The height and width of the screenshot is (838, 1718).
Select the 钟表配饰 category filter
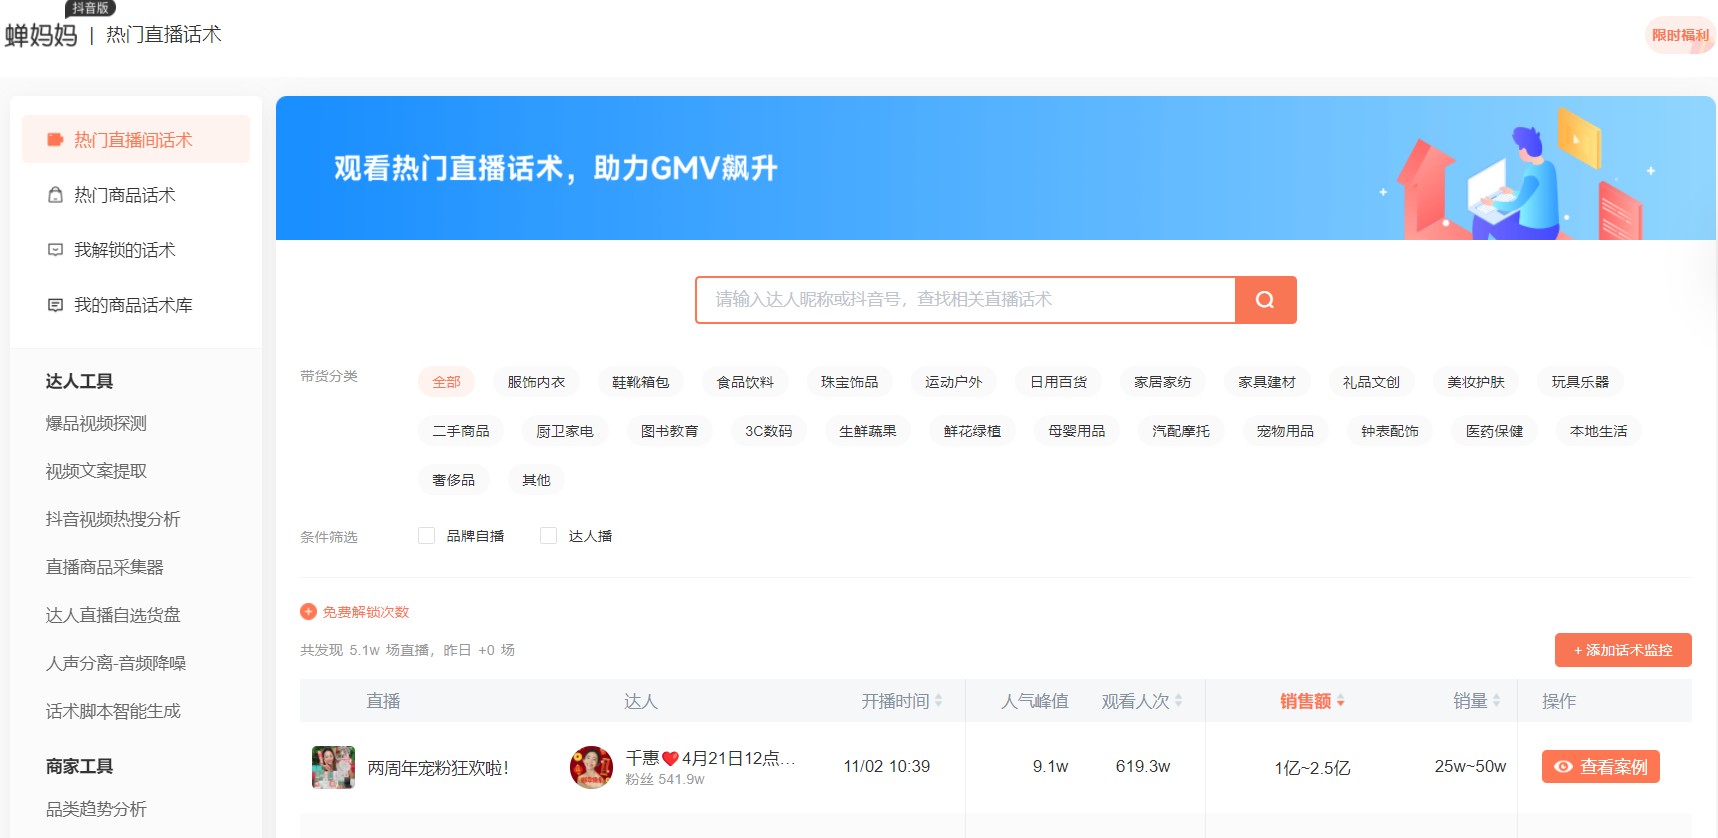[x=1390, y=431]
